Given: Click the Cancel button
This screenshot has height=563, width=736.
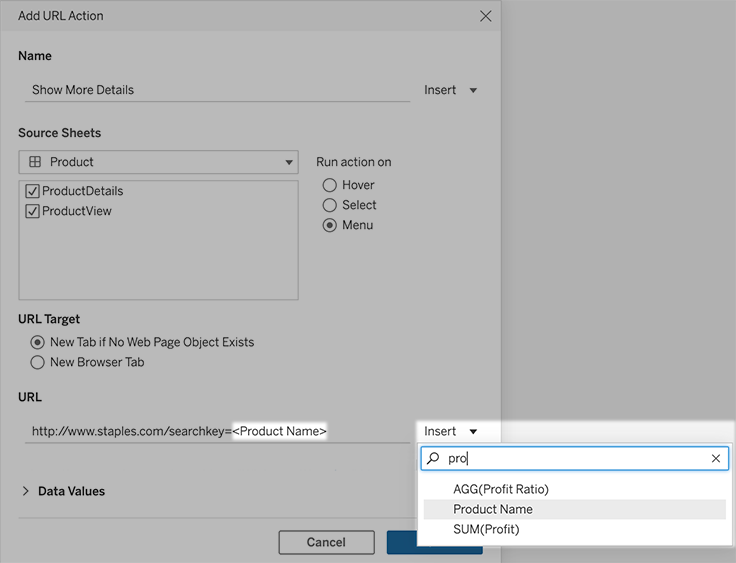Looking at the screenshot, I should [326, 542].
